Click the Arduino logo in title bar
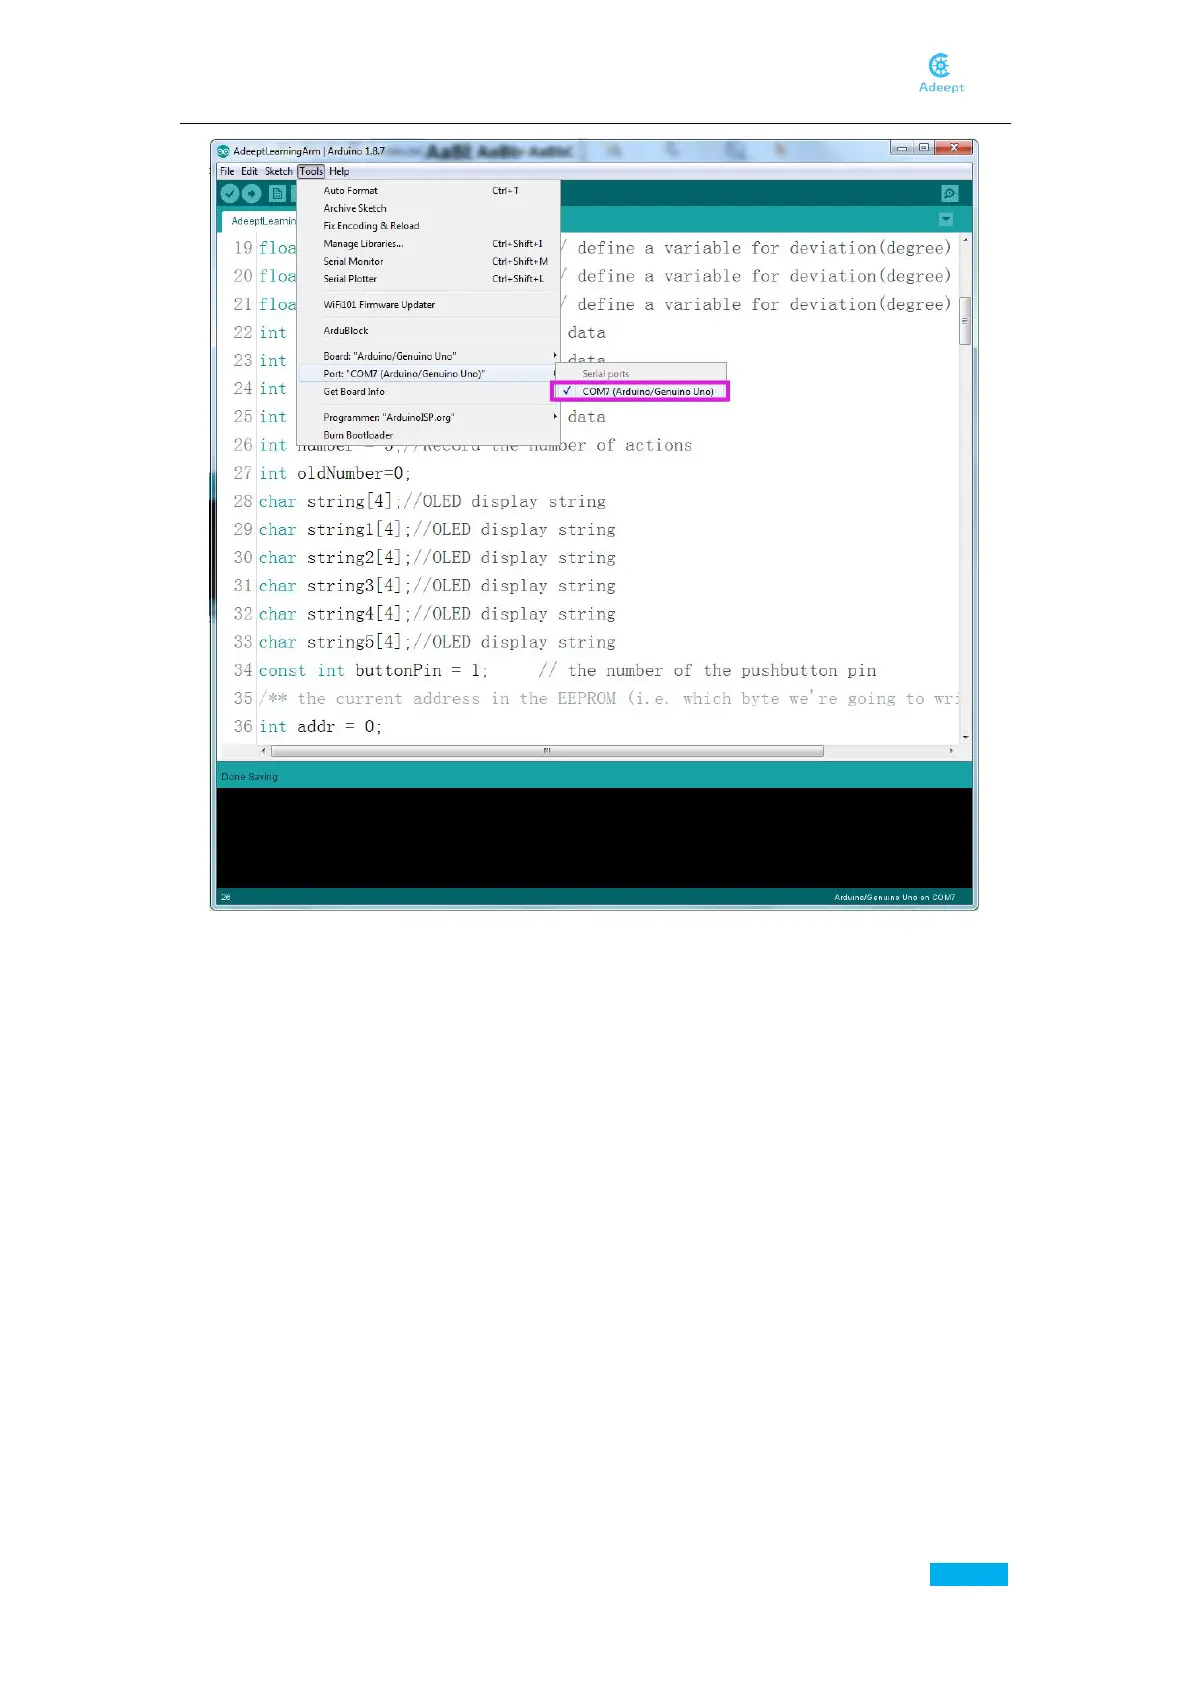The height and width of the screenshot is (1684, 1191). (x=223, y=151)
